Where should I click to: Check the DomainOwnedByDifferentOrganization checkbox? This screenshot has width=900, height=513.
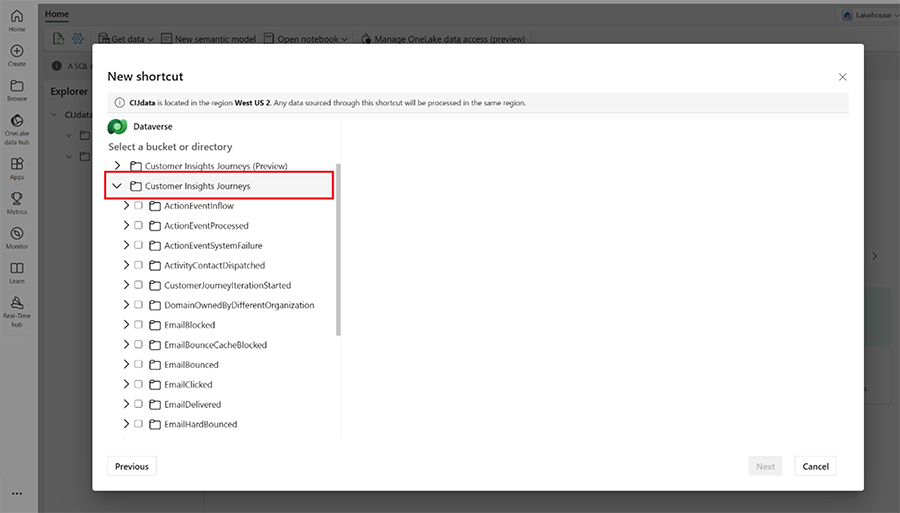(x=138, y=305)
